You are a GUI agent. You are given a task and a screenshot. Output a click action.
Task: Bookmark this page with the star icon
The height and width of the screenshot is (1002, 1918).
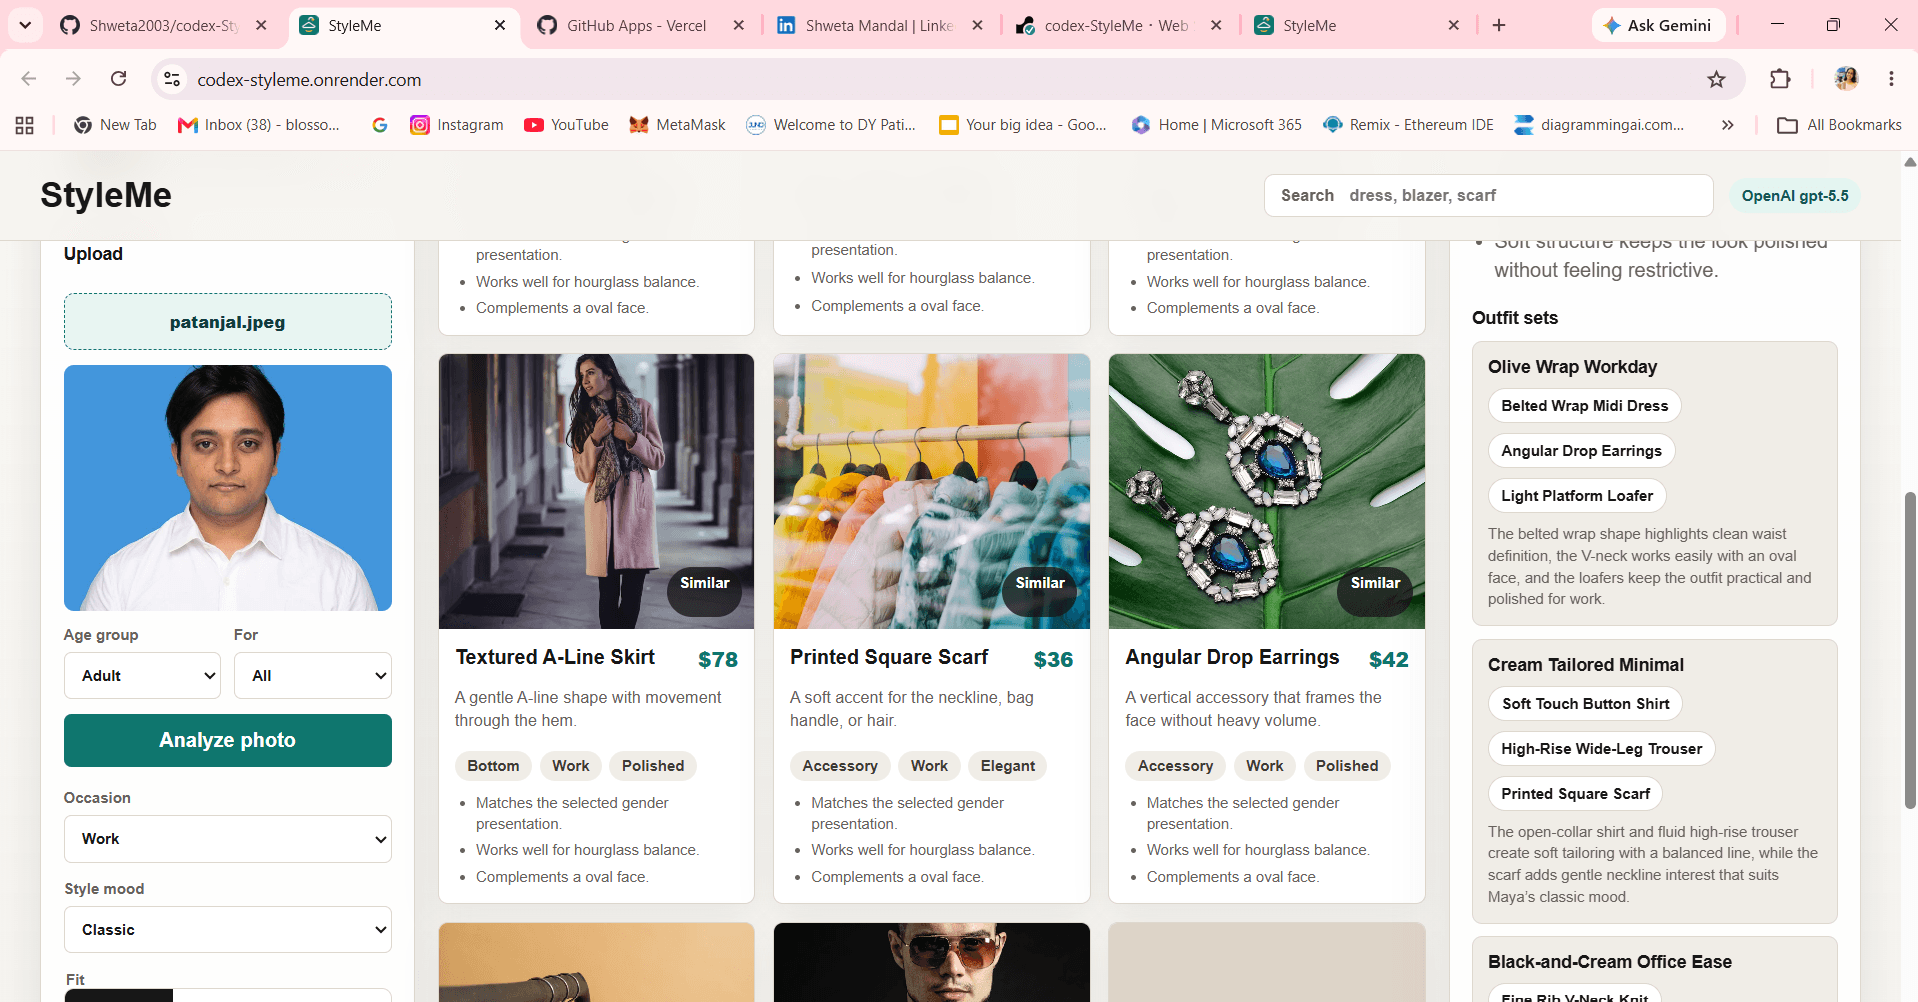click(x=1716, y=79)
